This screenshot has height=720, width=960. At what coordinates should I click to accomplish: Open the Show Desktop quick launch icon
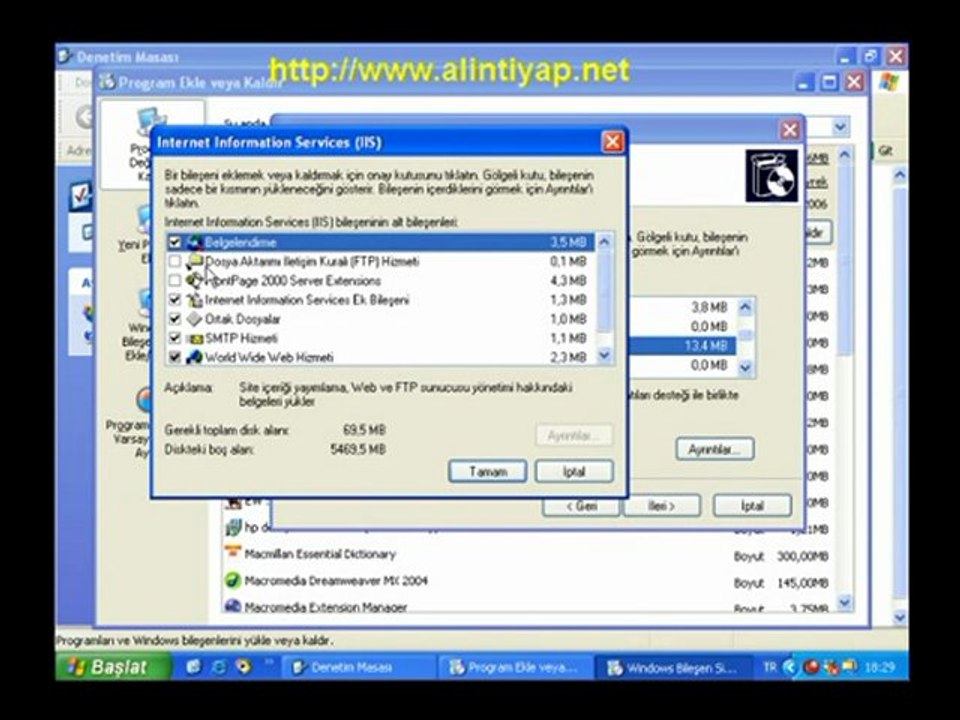click(x=193, y=667)
